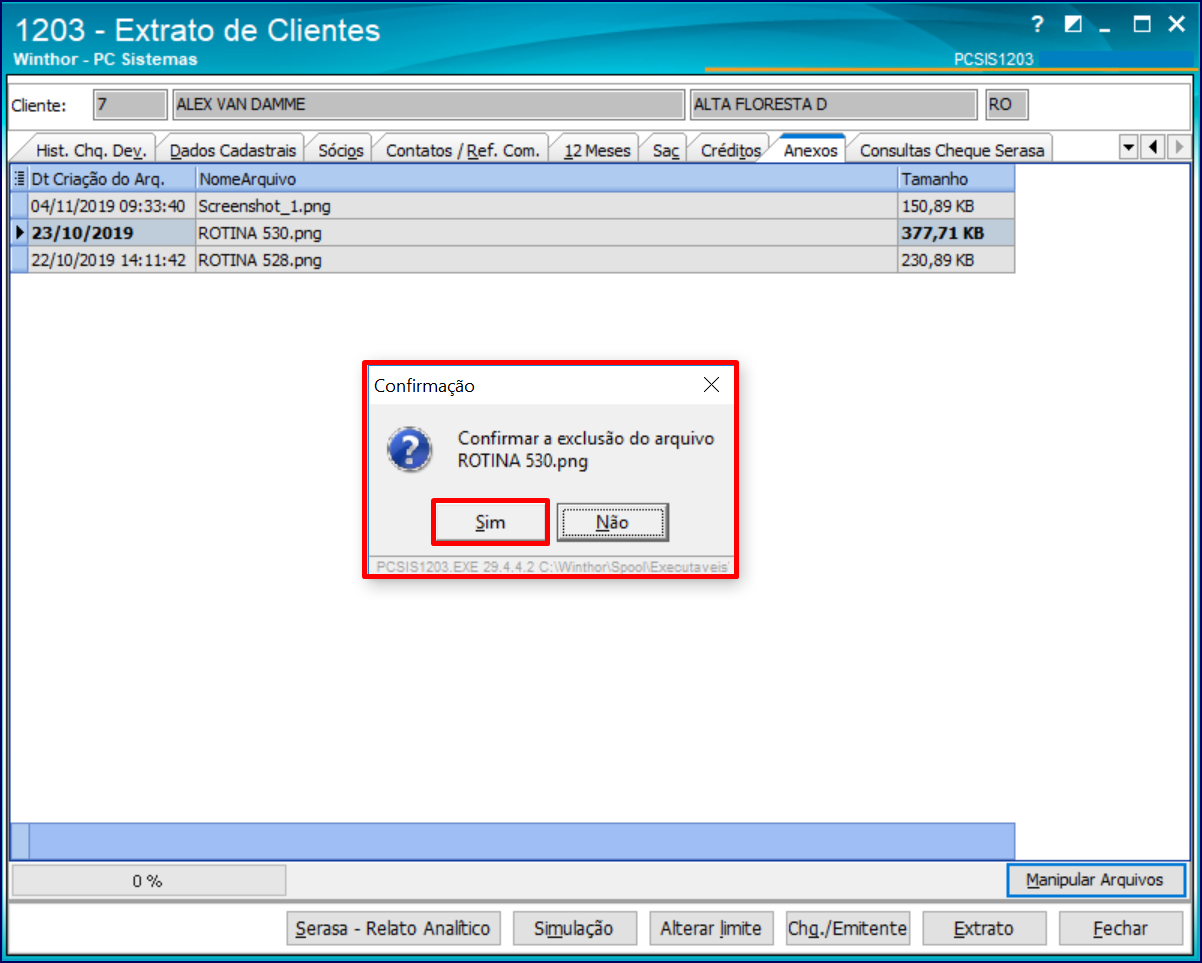Image resolution: width=1202 pixels, height=963 pixels.
Task: Switch to the Hist. Chq. Dev. tab
Action: pyautogui.click(x=90, y=150)
